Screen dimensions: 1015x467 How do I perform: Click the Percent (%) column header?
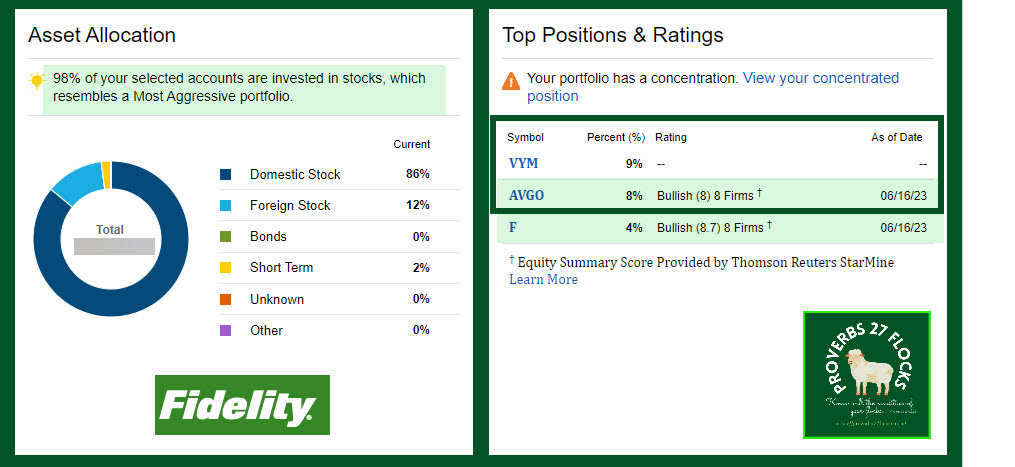click(615, 137)
